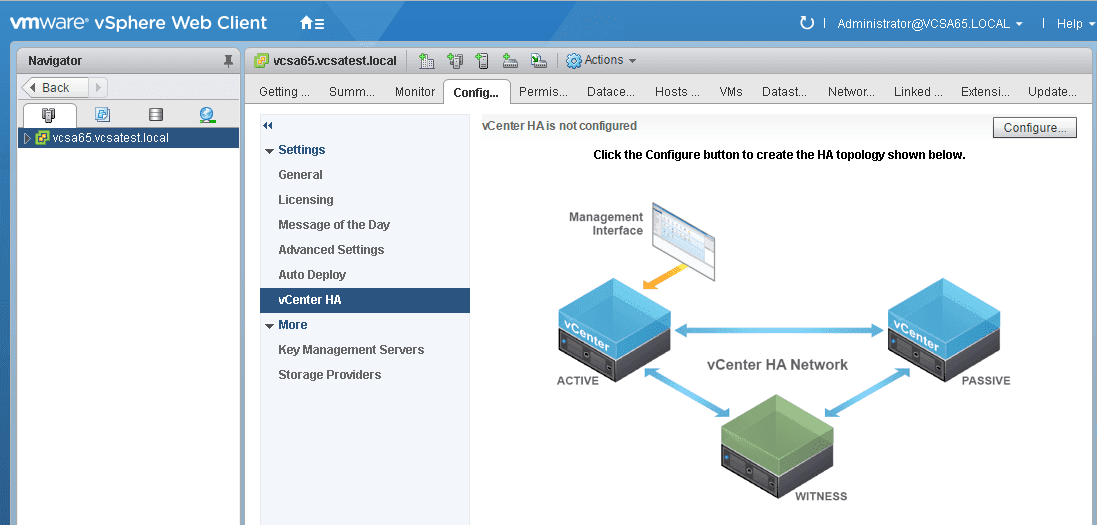Click vCenter icon in the navigator tree
The width and height of the screenshot is (1097, 525).
43,138
